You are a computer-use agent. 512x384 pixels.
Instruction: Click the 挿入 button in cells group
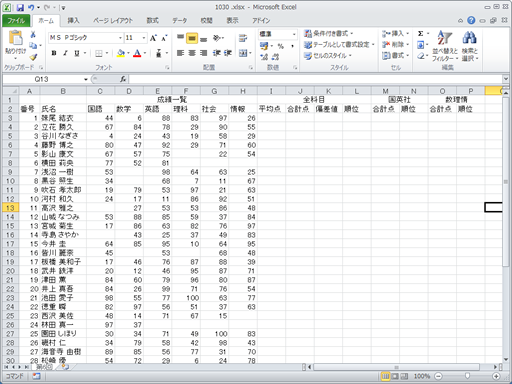395,34
